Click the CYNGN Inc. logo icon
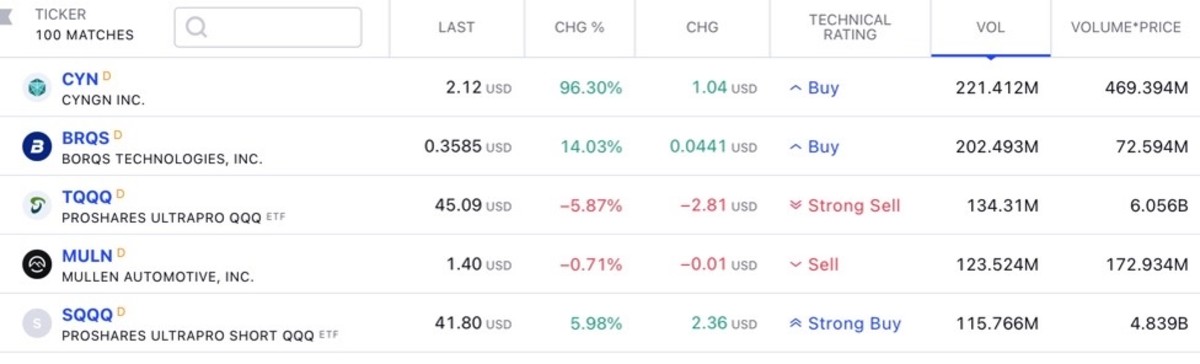The image size is (1200, 364). pos(37,88)
